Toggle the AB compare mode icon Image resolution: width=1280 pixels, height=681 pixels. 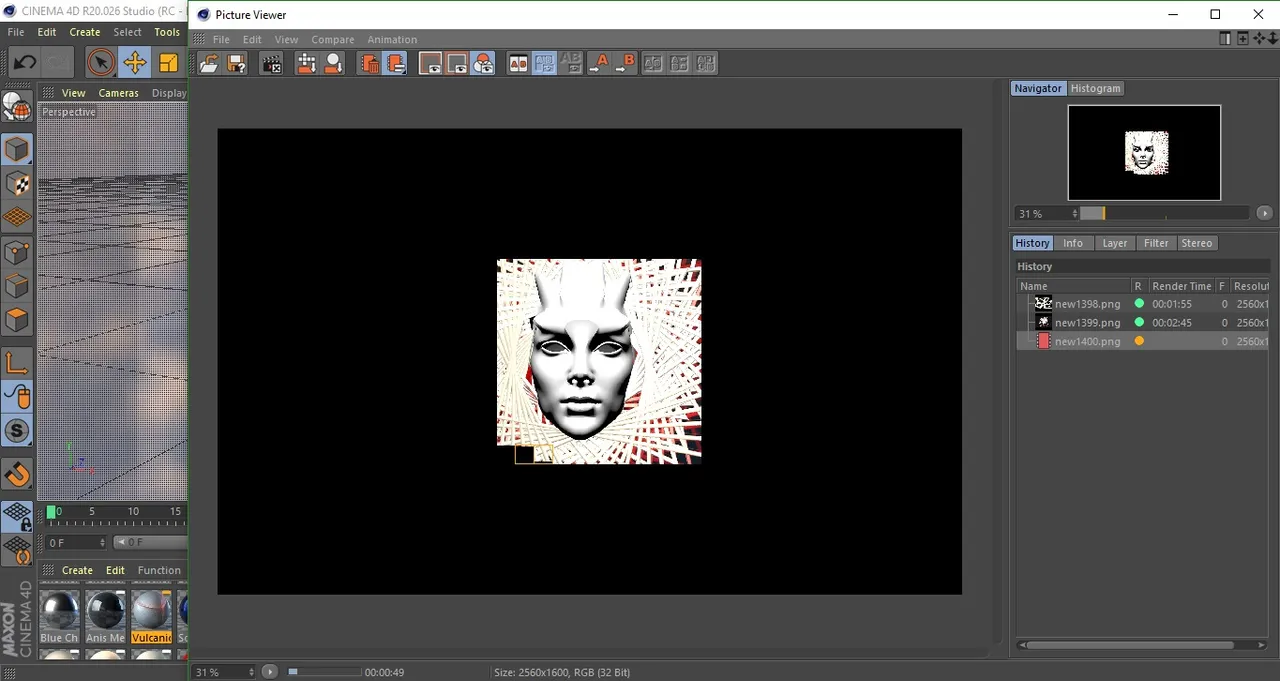point(518,63)
